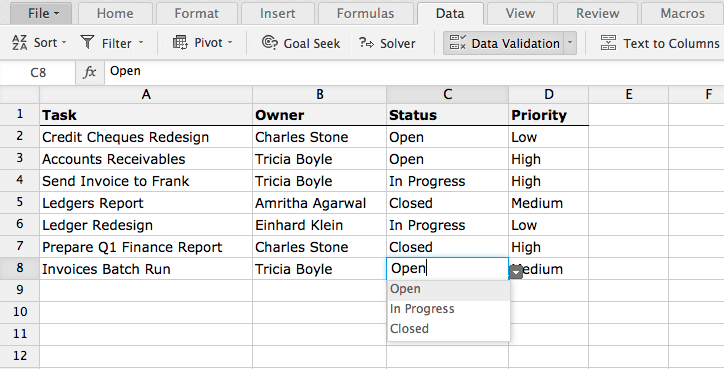The height and width of the screenshot is (369, 724).
Task: Click the Solver question-arrow icon
Action: [x=367, y=43]
